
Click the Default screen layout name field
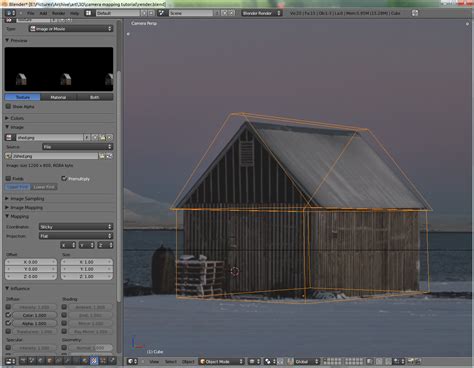point(118,13)
